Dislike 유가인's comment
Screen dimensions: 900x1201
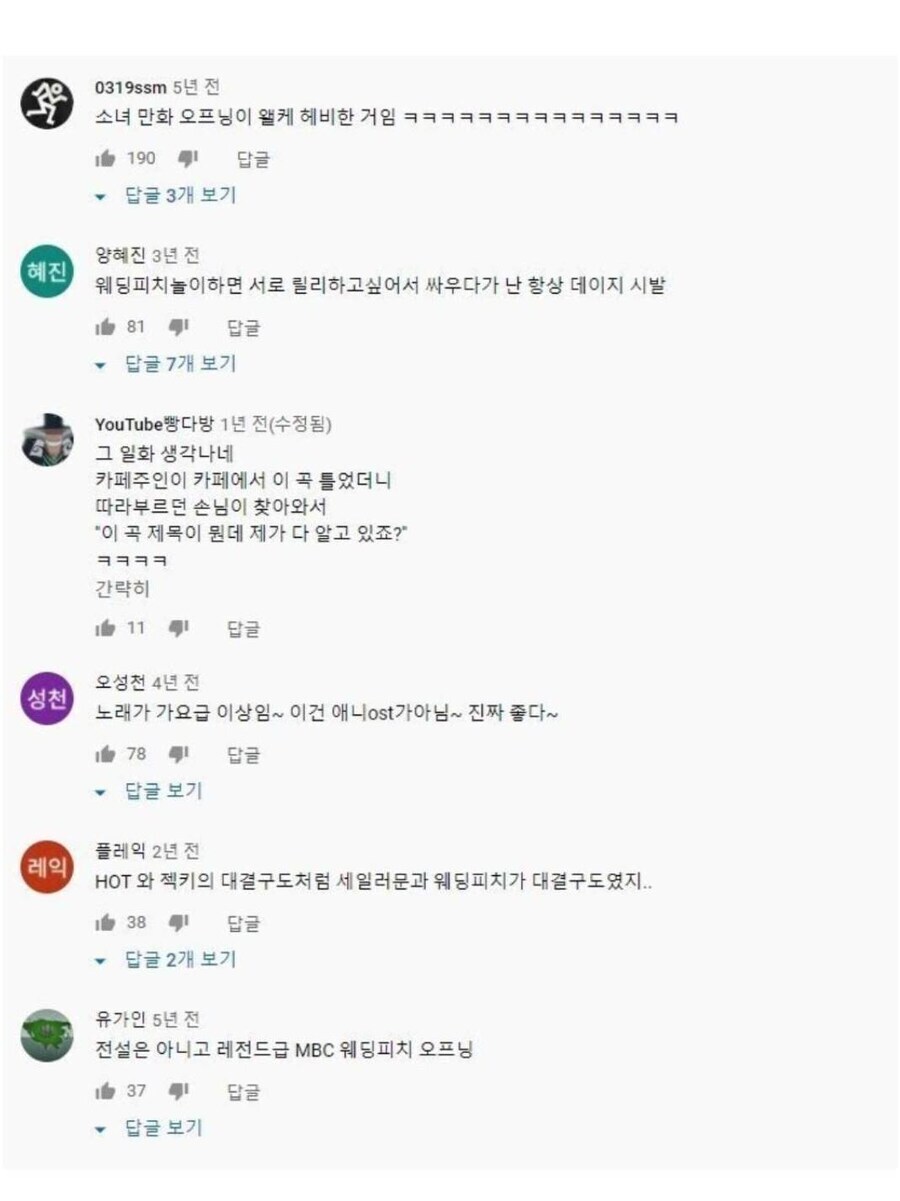(179, 1090)
